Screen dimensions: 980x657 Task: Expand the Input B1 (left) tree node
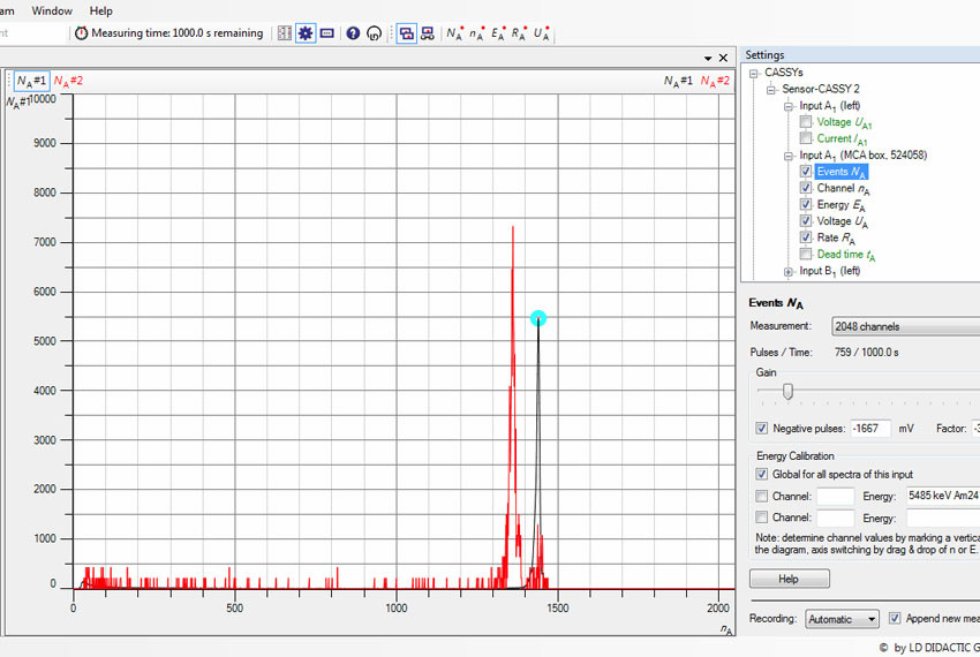click(789, 271)
